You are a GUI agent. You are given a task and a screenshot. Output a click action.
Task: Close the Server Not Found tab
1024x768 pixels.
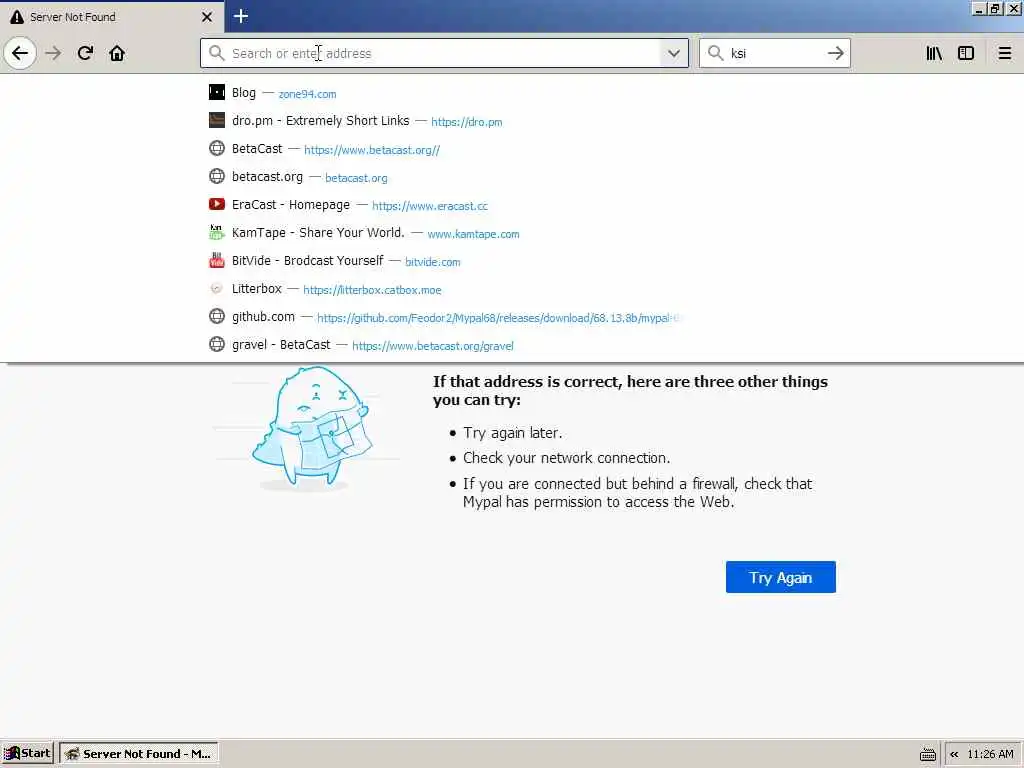point(207,17)
